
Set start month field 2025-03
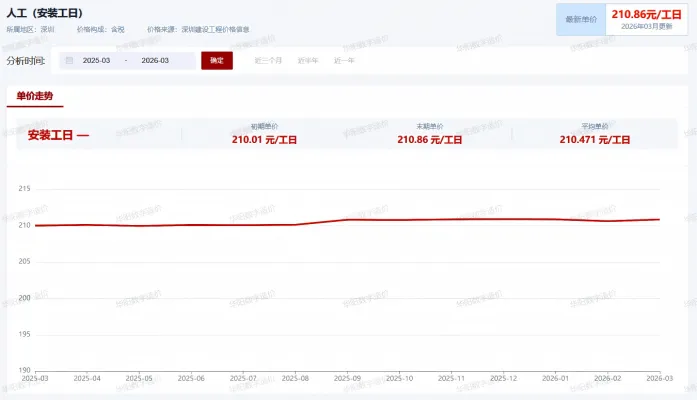tap(96, 60)
